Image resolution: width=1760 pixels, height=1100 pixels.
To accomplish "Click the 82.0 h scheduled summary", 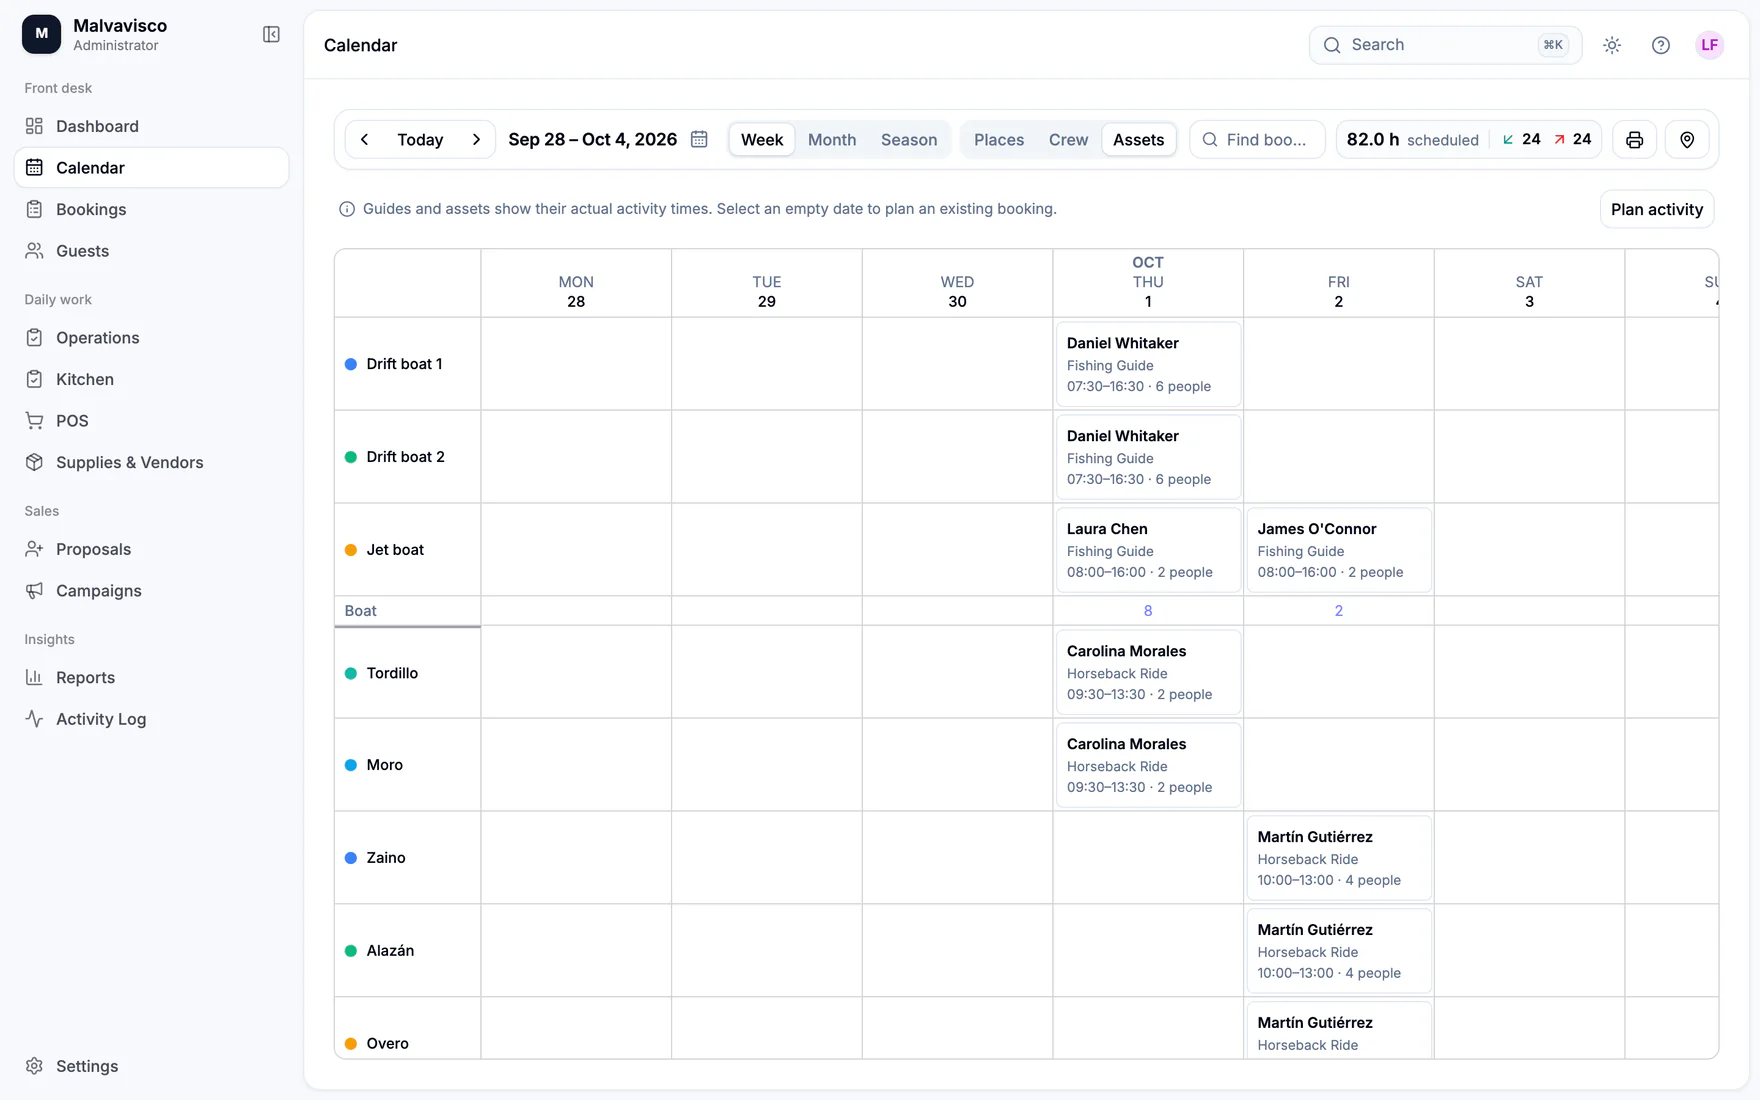I will (x=1412, y=140).
